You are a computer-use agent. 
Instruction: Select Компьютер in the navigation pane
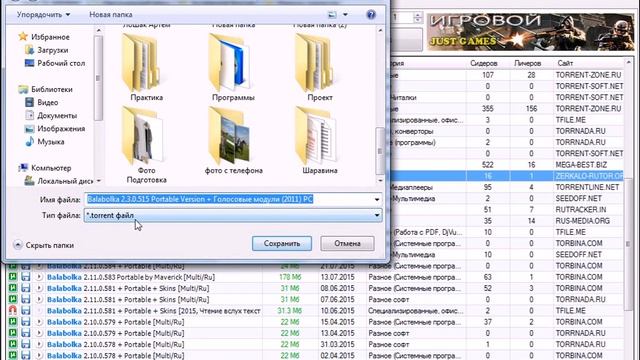45,168
